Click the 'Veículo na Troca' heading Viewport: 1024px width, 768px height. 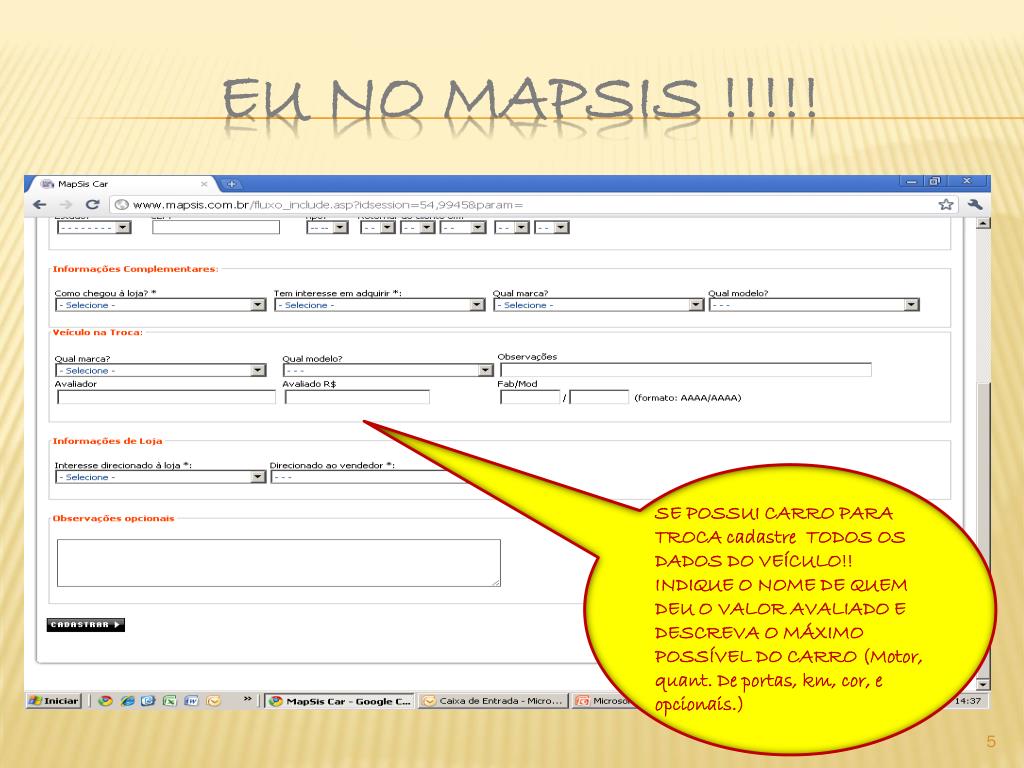97,332
